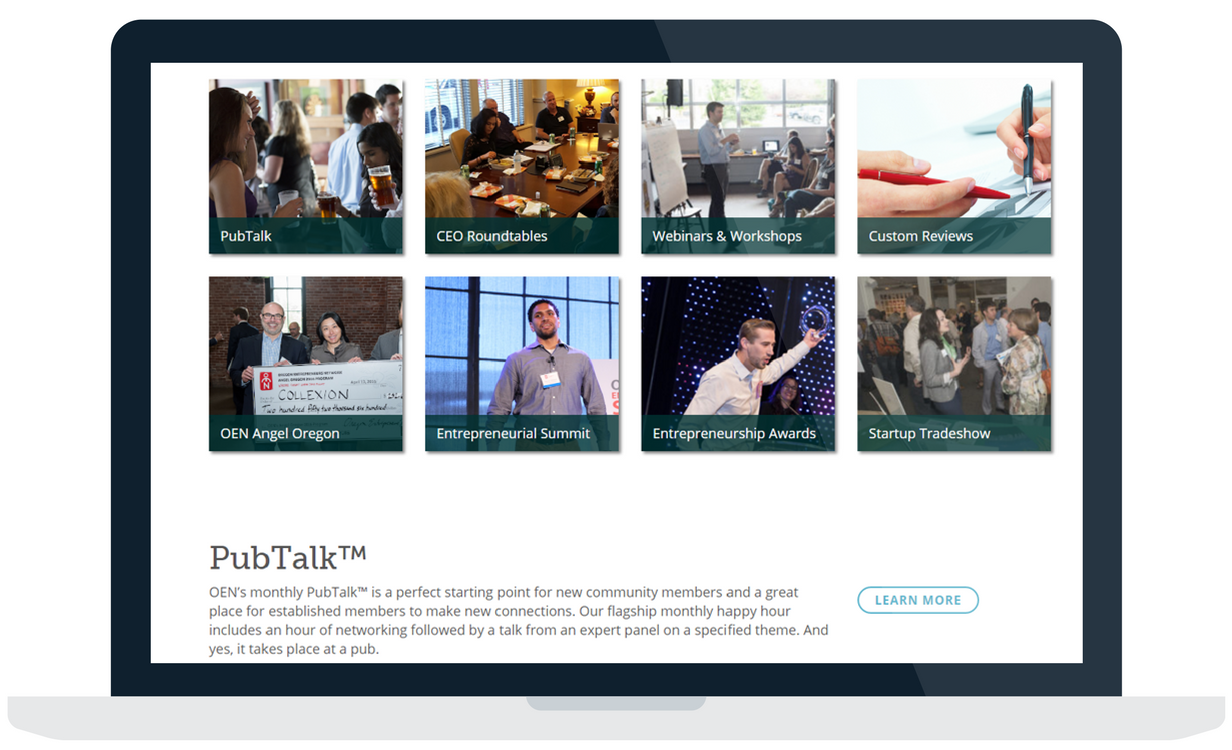
Task: Open the Startup Tradeshow photo tile
Action: [954, 364]
